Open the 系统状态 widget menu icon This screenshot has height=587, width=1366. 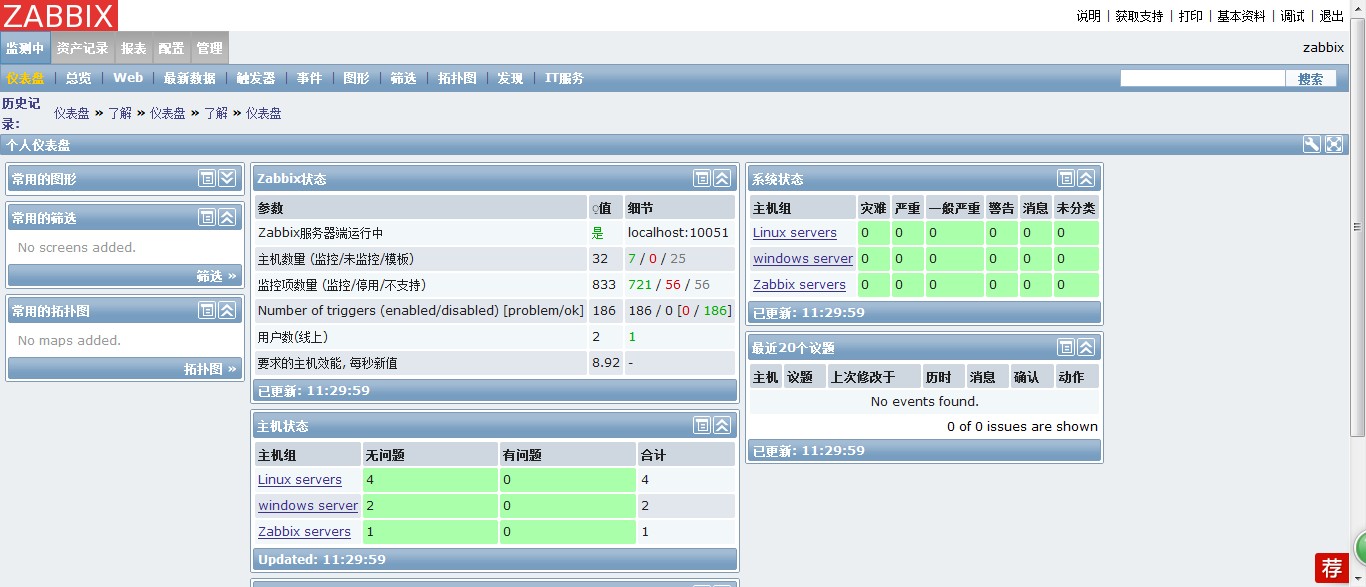tap(1064, 178)
